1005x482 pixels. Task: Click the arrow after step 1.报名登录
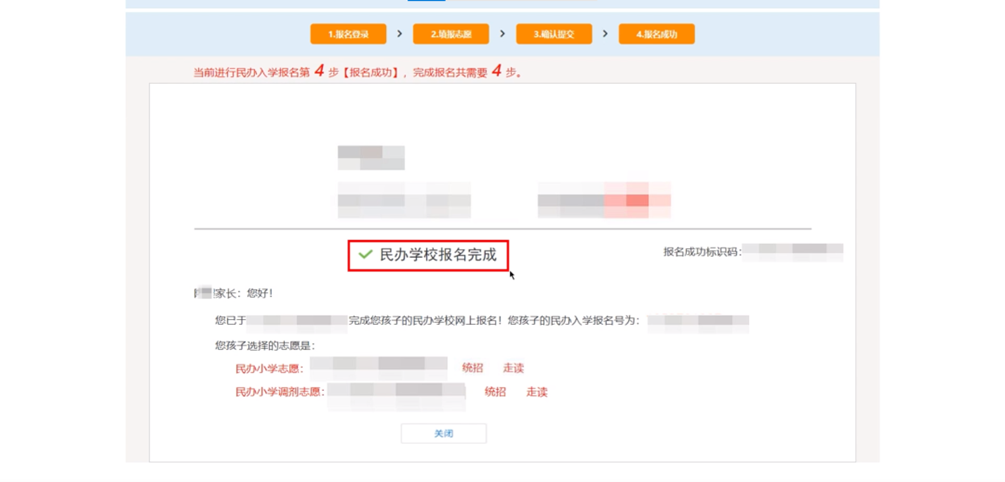point(400,34)
